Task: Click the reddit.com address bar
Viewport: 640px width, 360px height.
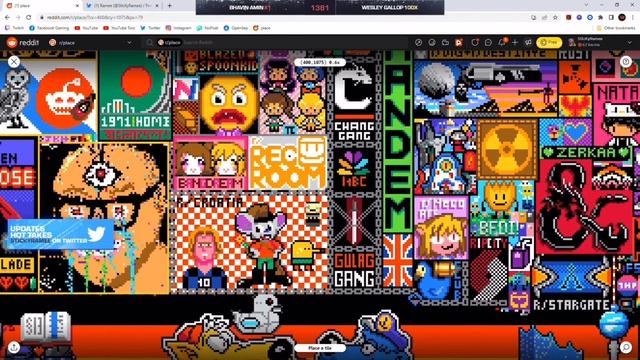Action: tap(282, 18)
